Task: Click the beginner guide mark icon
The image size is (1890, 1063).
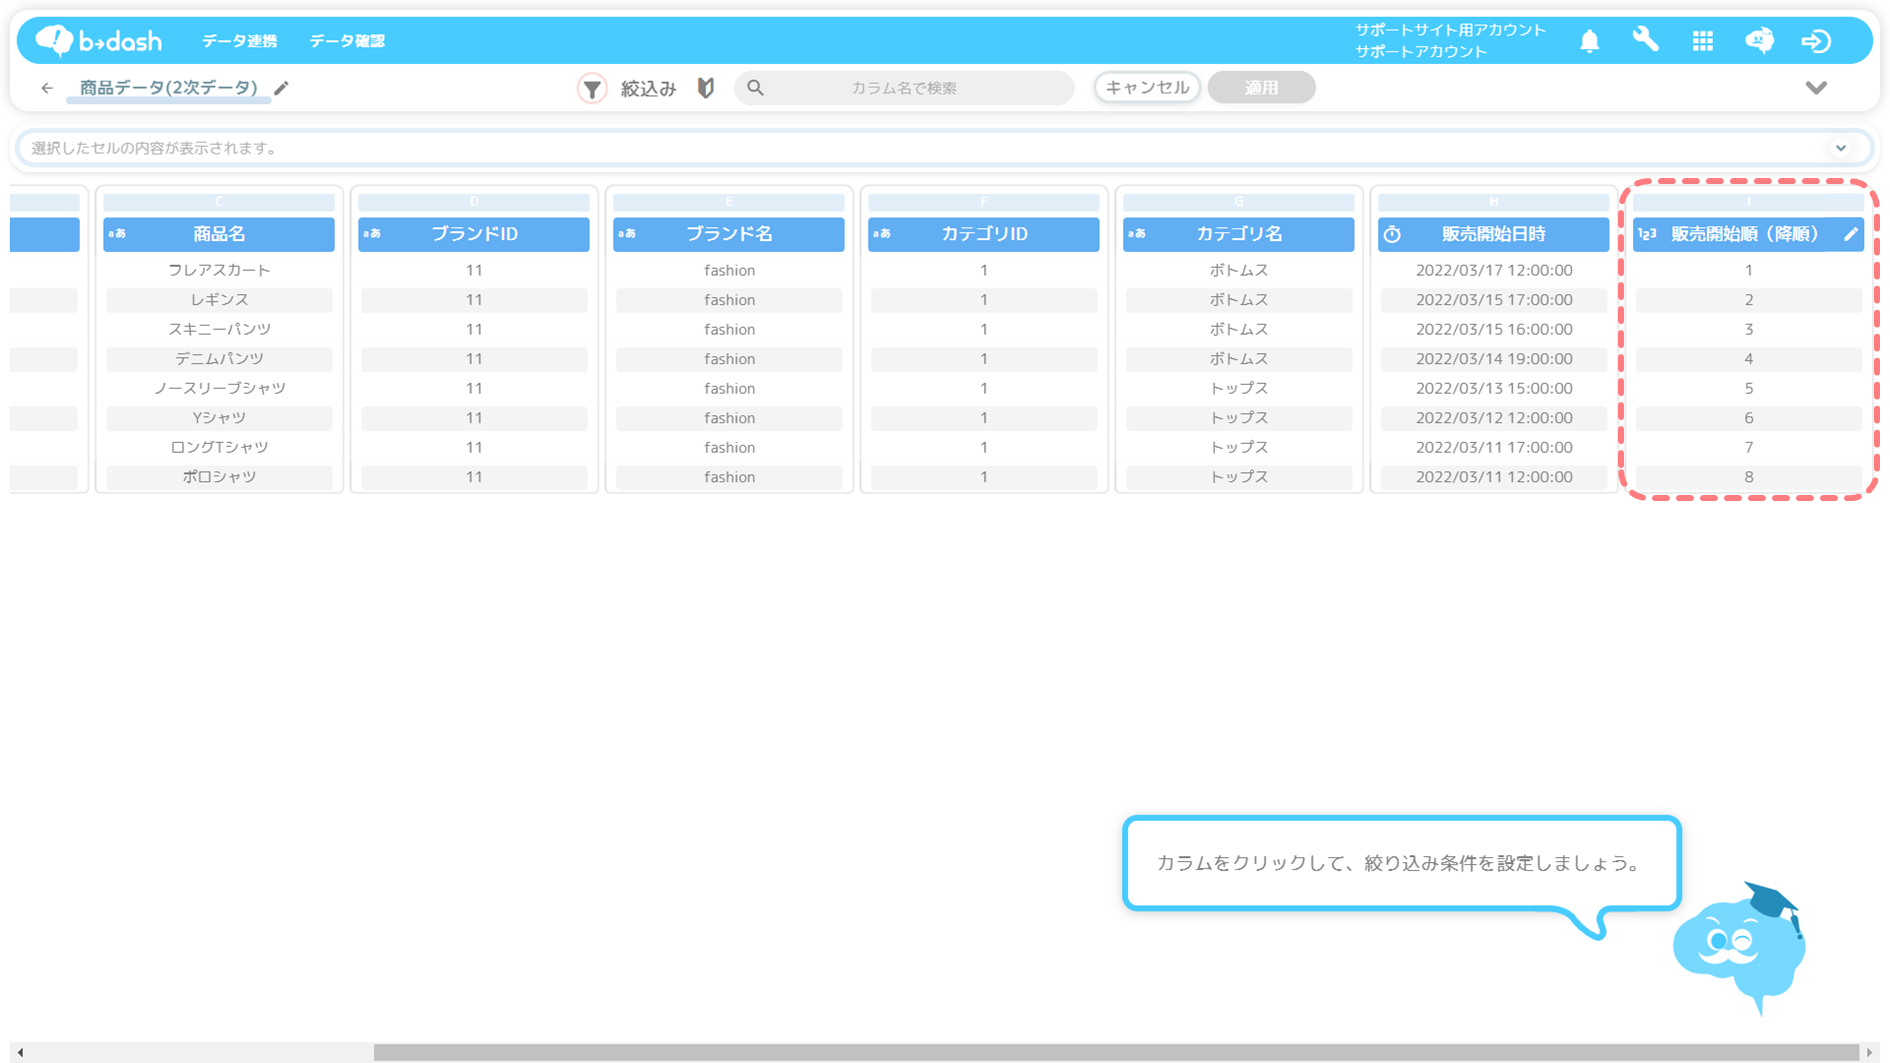Action: [706, 88]
